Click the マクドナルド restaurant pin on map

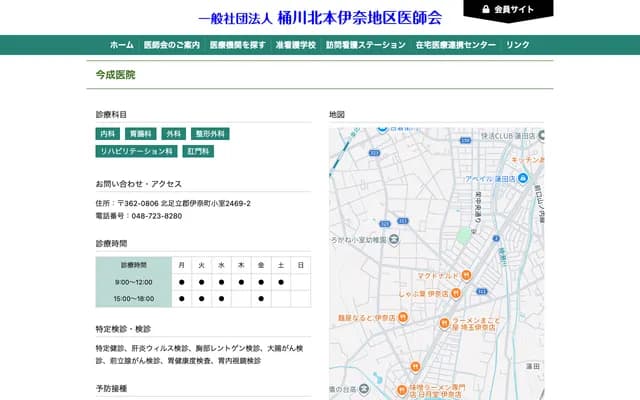click(467, 276)
